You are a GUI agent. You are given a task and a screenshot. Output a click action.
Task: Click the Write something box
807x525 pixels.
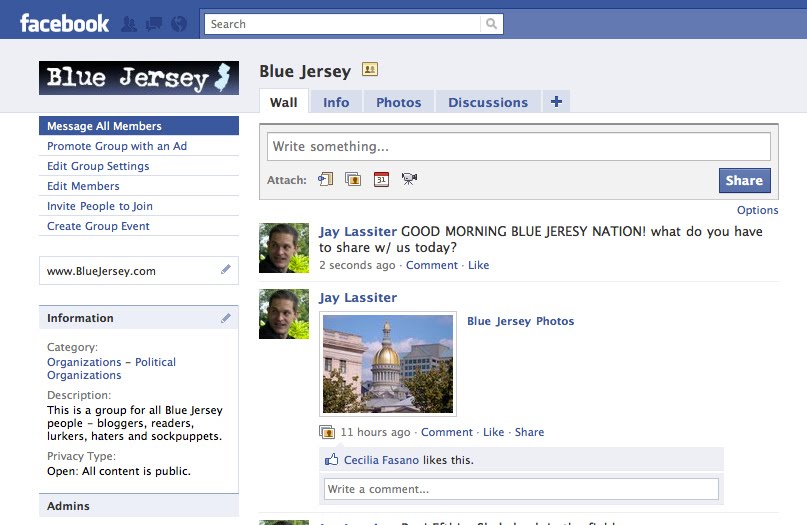coord(519,146)
